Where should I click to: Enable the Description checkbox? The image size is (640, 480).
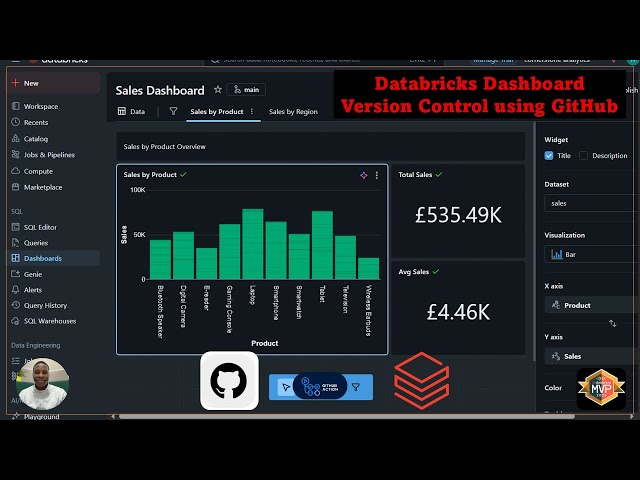click(584, 156)
